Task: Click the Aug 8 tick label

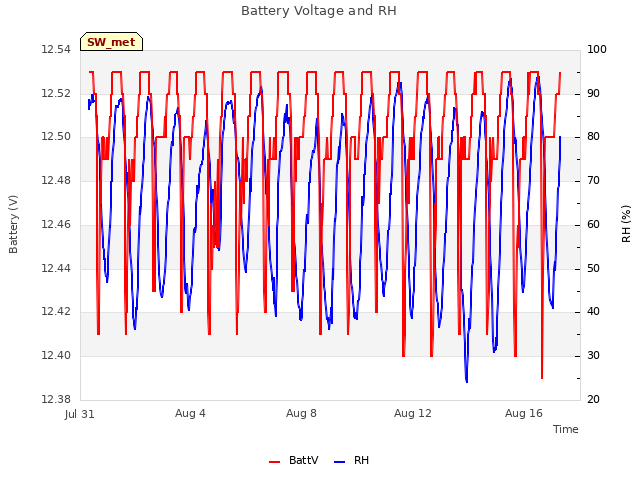Action: 301,413
